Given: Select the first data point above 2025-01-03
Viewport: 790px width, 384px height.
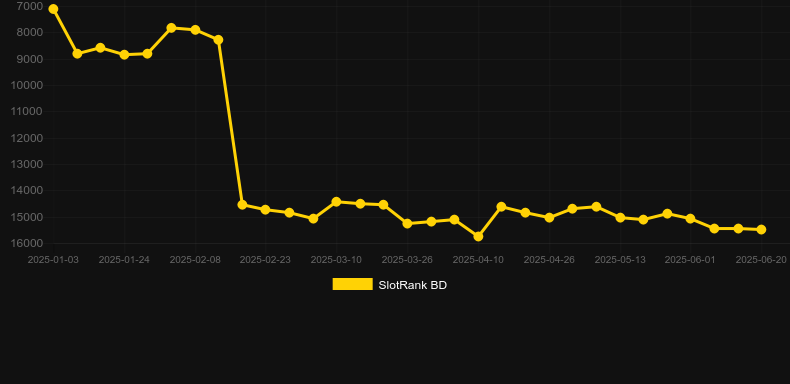Looking at the screenshot, I should 53,9.
